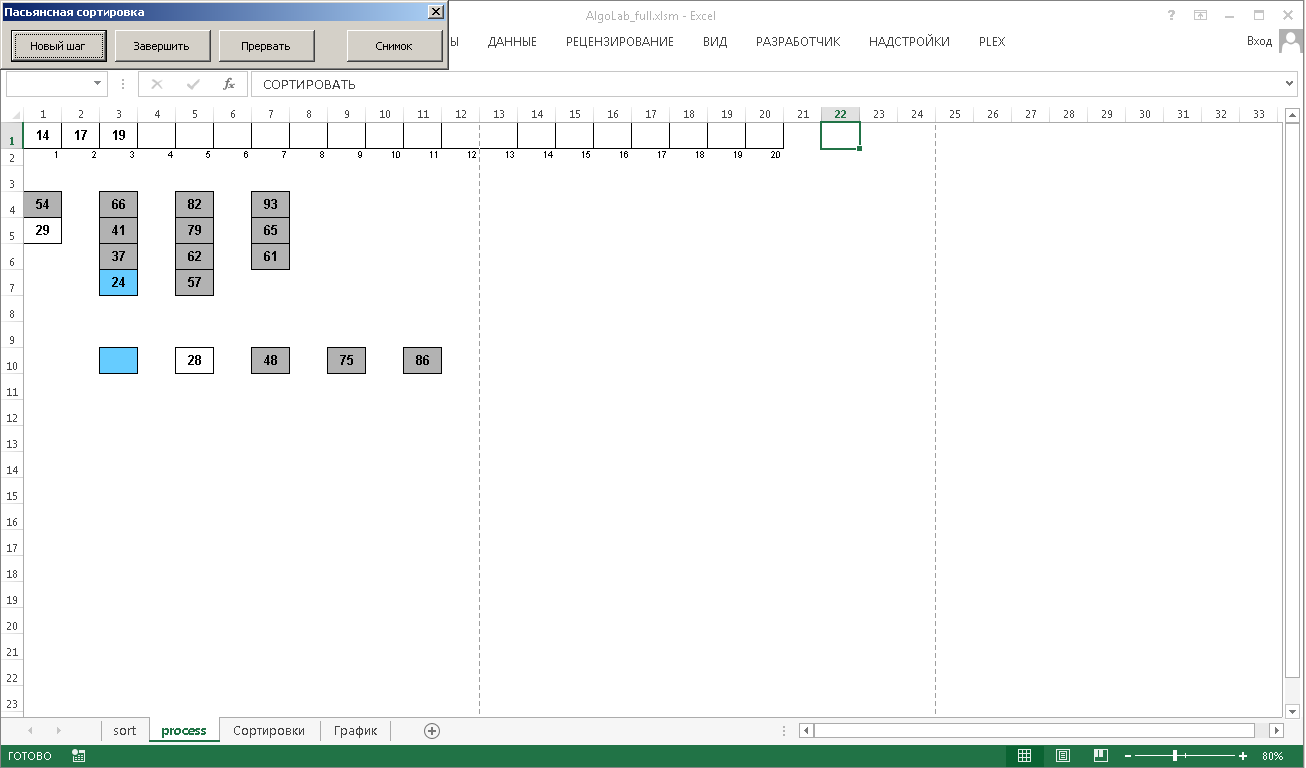Click the macro recording status bar icon
Screen dimensions: 1306x768
(79, 756)
